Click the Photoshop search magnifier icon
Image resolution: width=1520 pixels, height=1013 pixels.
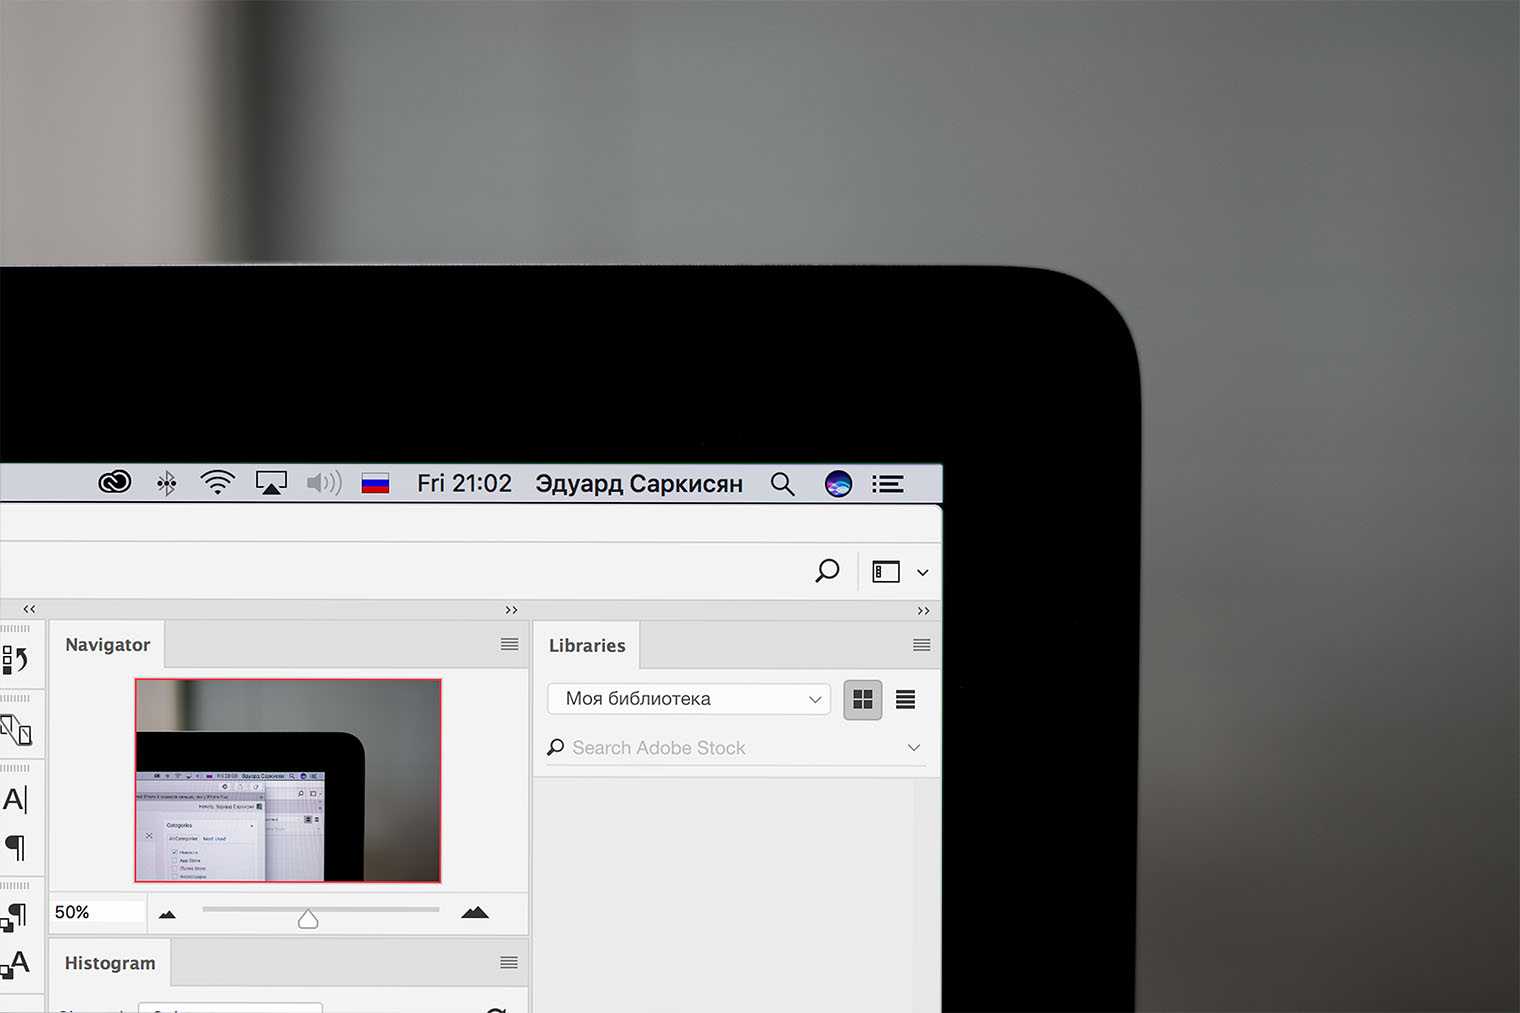point(827,571)
